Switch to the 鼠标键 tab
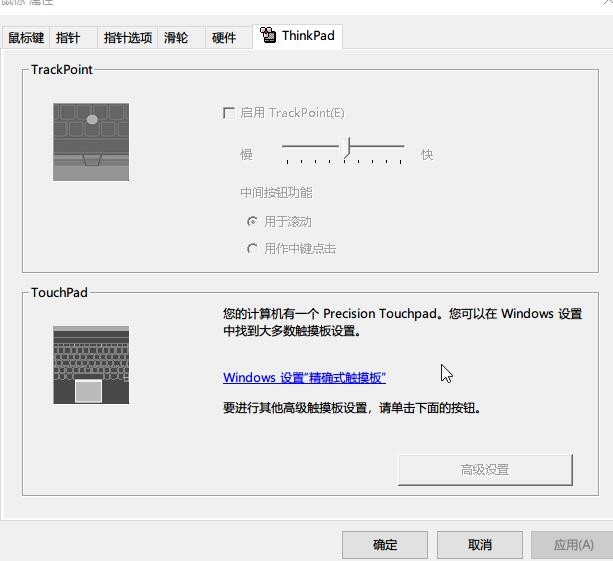The image size is (613, 561). pos(26,38)
